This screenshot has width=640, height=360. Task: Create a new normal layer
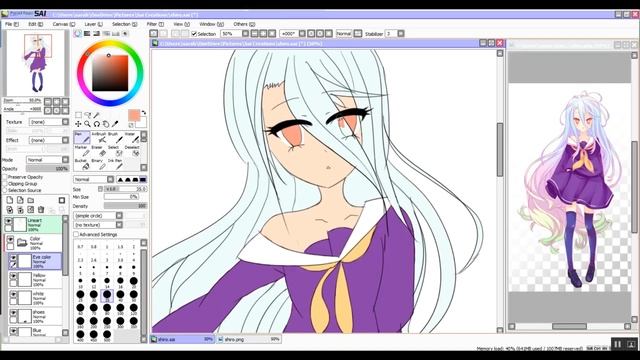pos(10,200)
